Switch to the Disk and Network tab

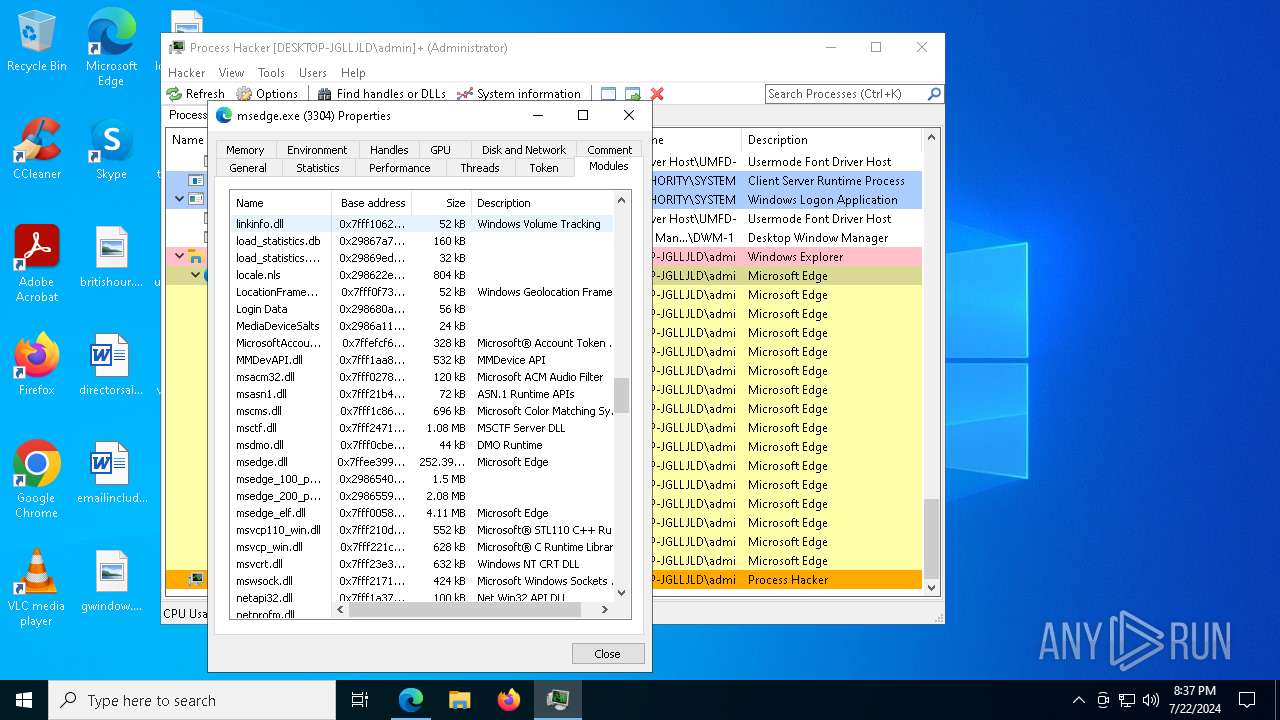(x=524, y=150)
